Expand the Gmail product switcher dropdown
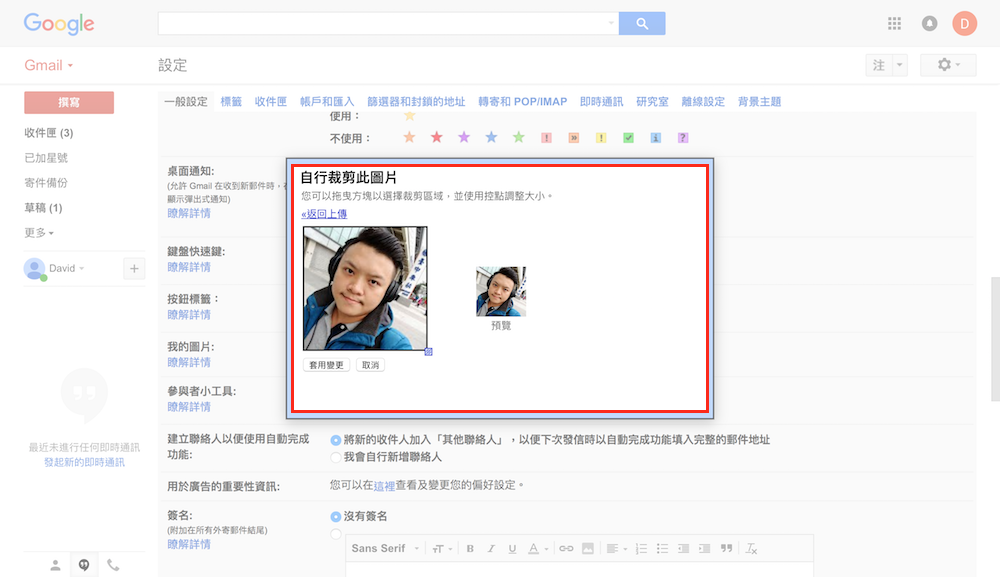Viewport: 1000px width, 577px height. click(49, 66)
